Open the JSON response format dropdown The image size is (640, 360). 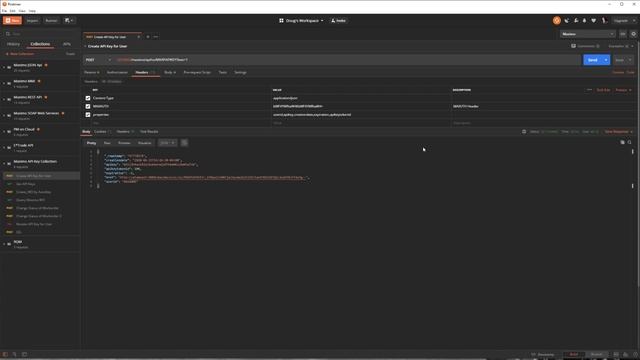coord(167,143)
